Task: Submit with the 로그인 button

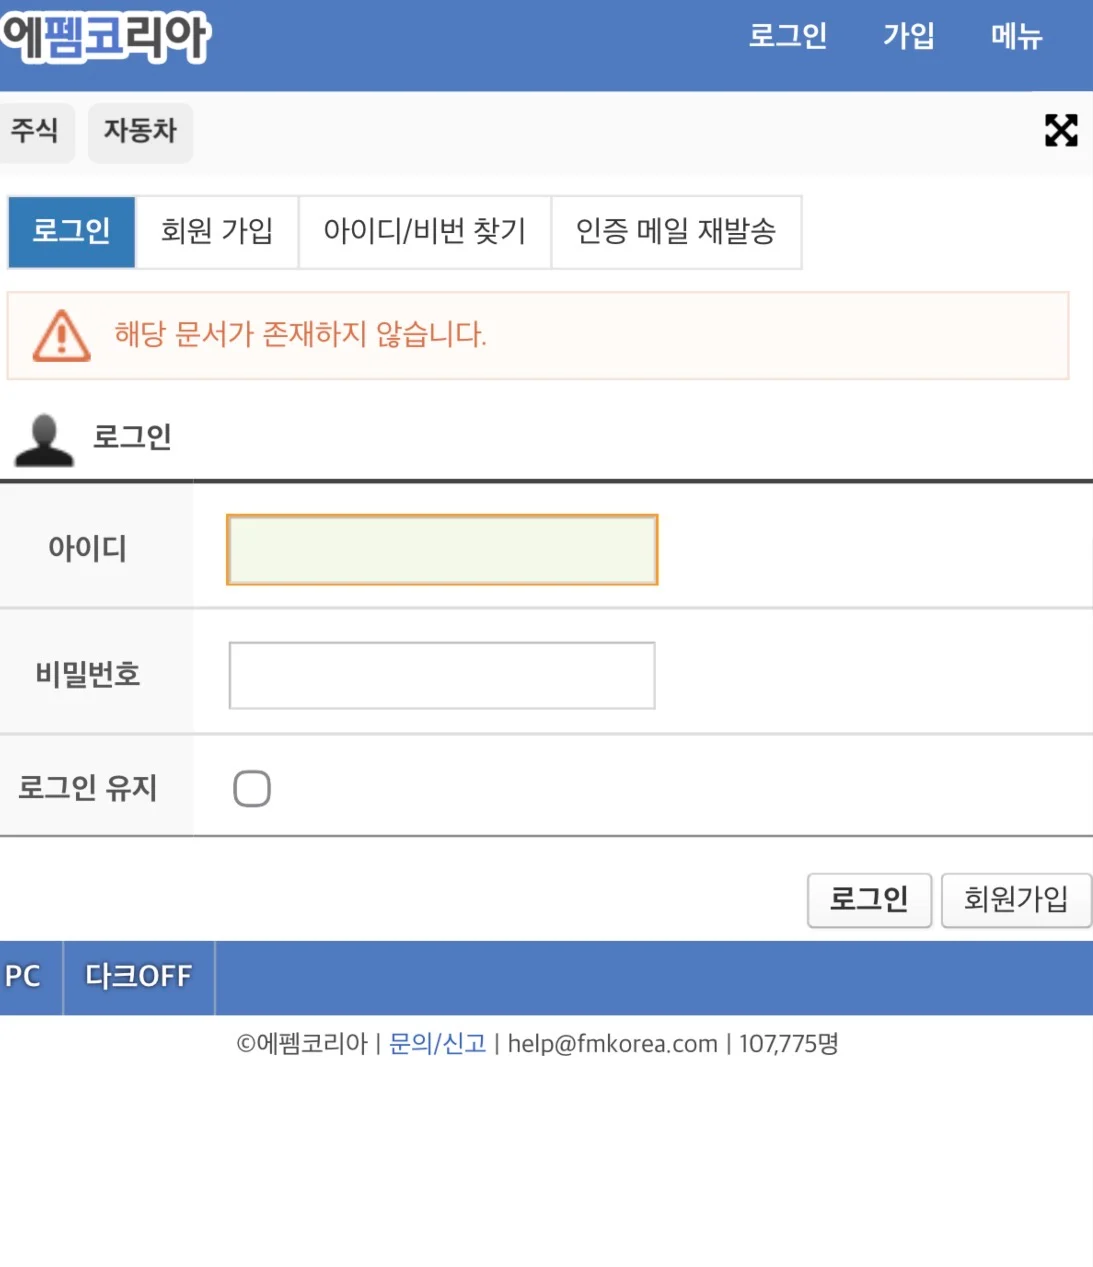Action: [x=869, y=900]
